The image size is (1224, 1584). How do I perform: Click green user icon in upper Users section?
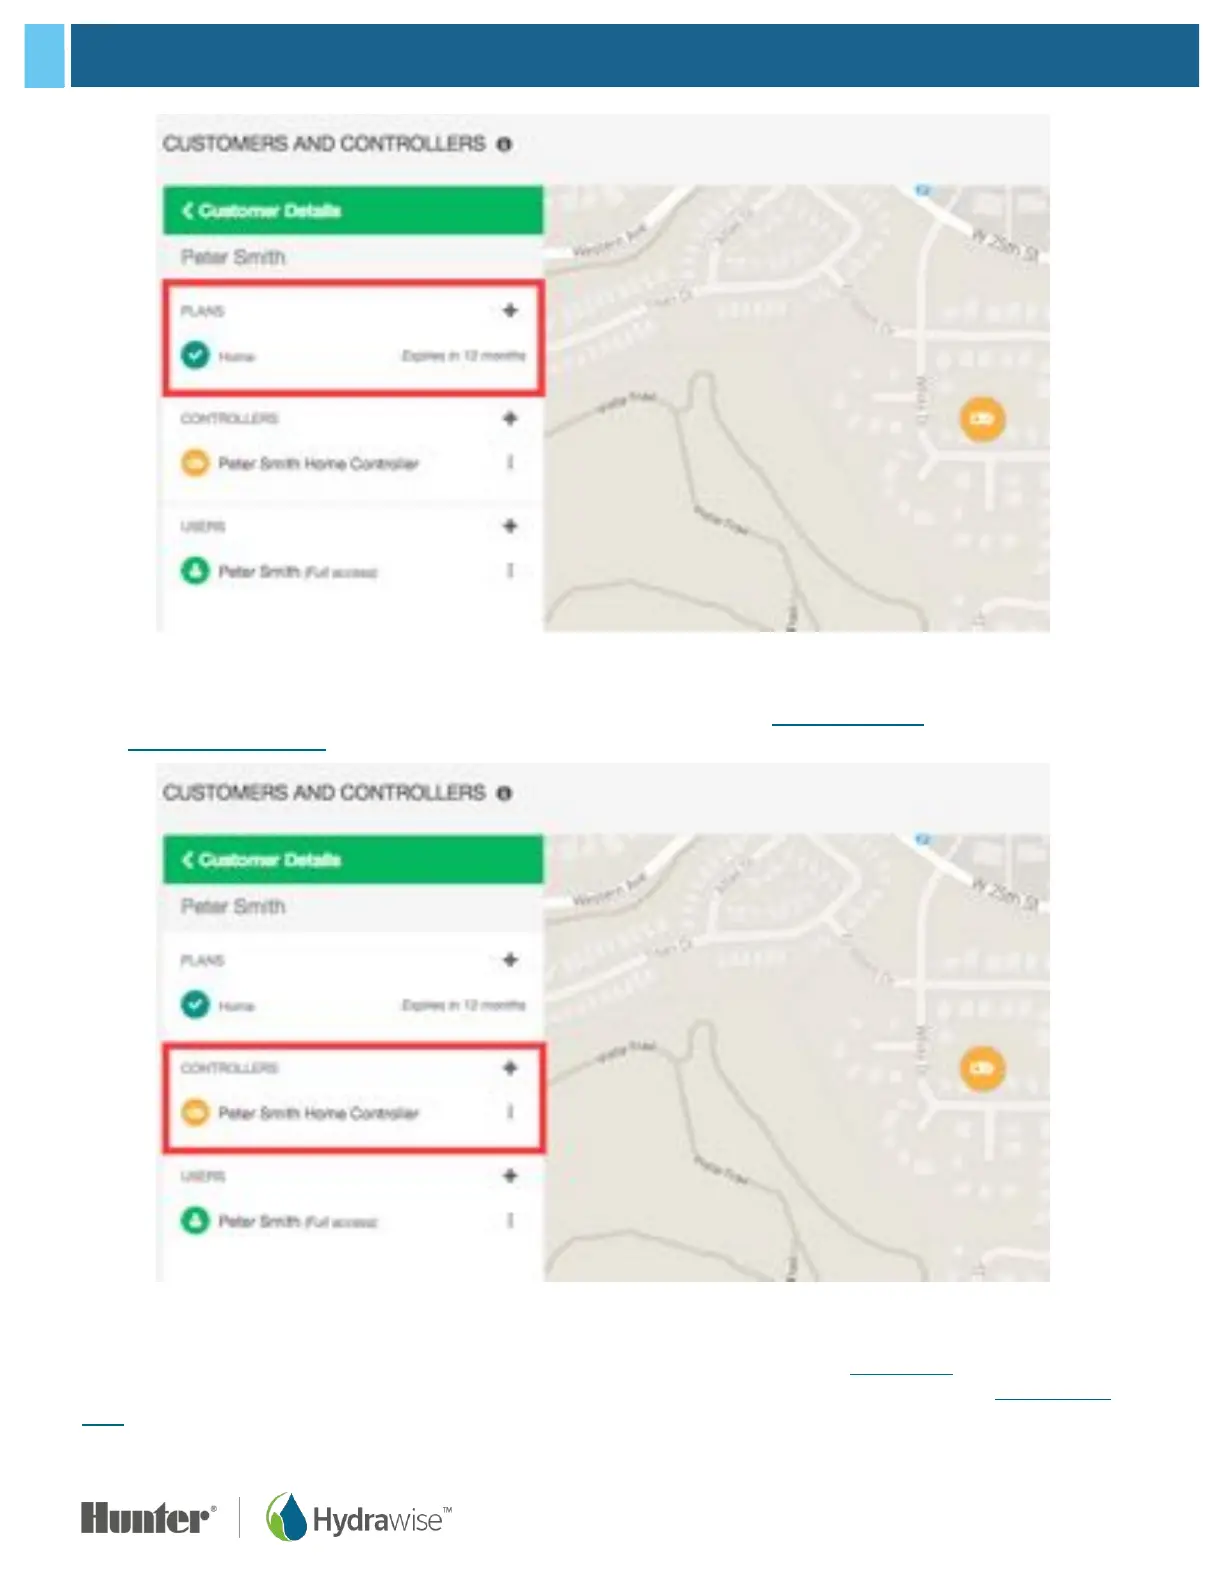click(x=195, y=571)
